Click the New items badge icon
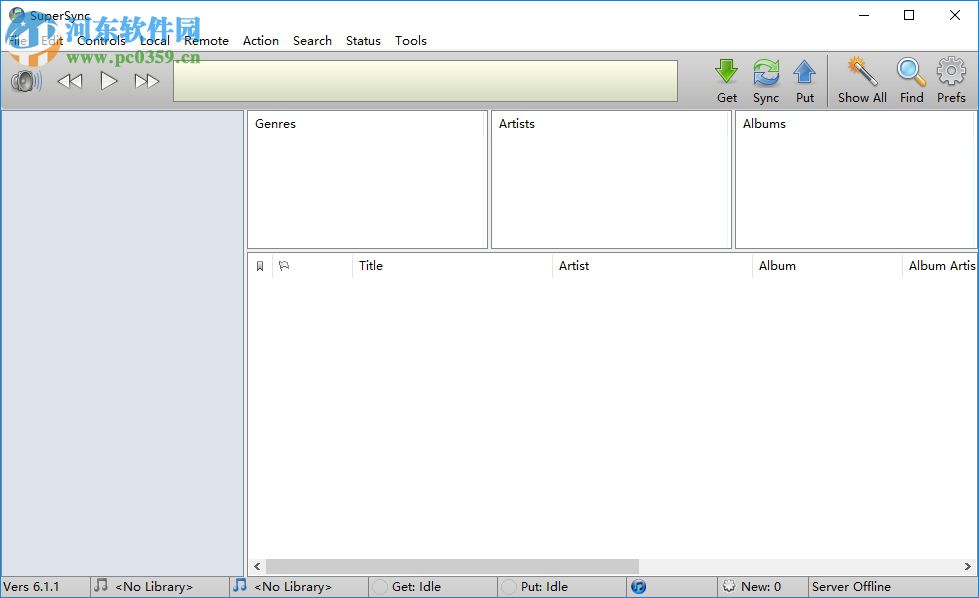This screenshot has height=598, width=979. (729, 586)
